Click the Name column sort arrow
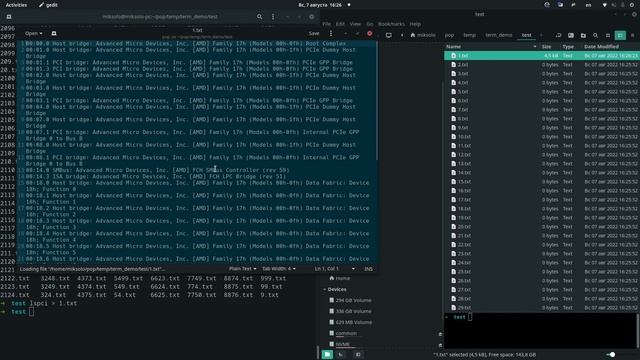The width and height of the screenshot is (640, 360). (535, 47)
